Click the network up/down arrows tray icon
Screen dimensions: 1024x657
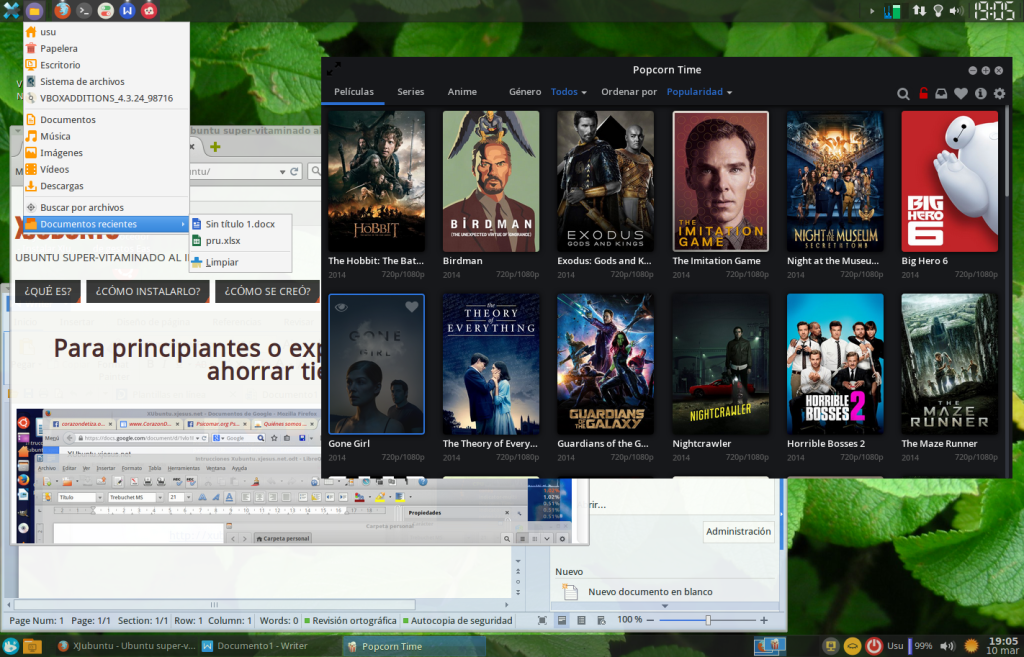point(919,10)
